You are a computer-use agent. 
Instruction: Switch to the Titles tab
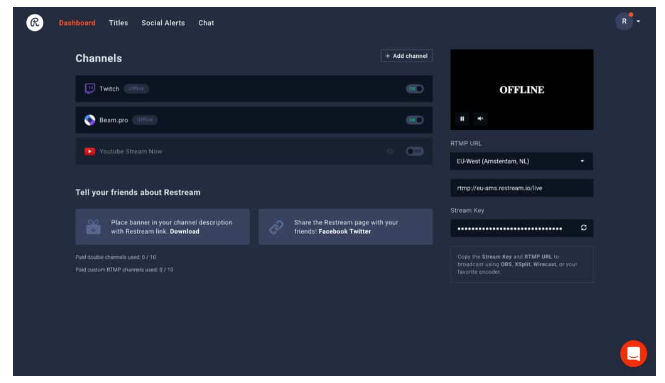click(x=118, y=23)
